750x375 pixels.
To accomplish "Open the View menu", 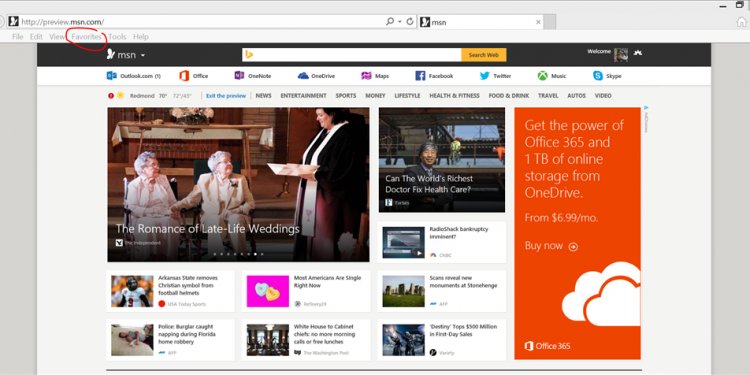I will coord(57,36).
